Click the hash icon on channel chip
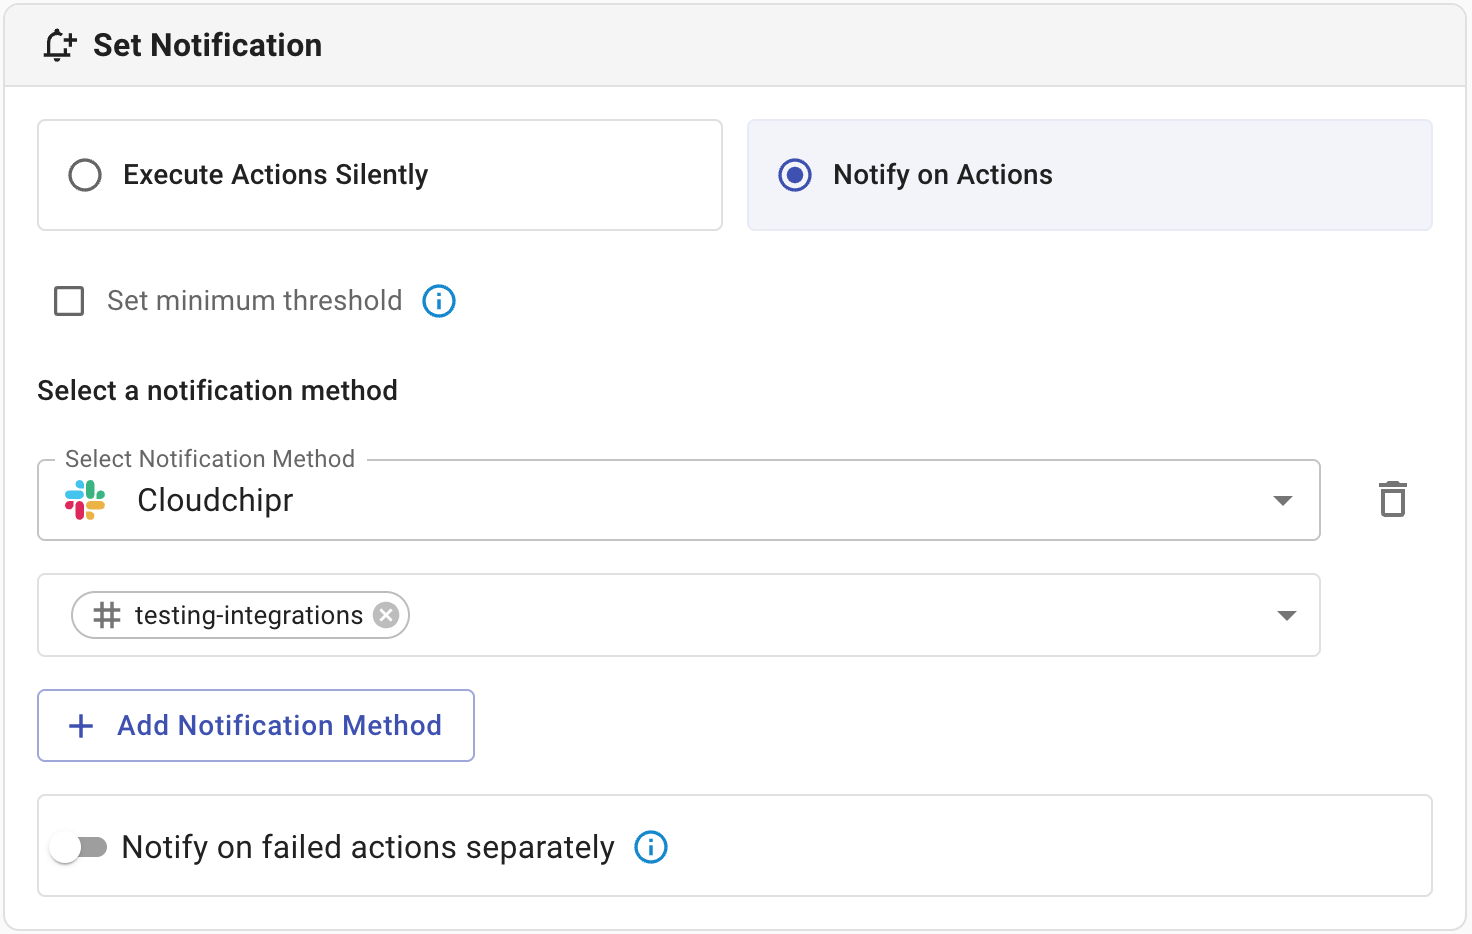 [107, 615]
